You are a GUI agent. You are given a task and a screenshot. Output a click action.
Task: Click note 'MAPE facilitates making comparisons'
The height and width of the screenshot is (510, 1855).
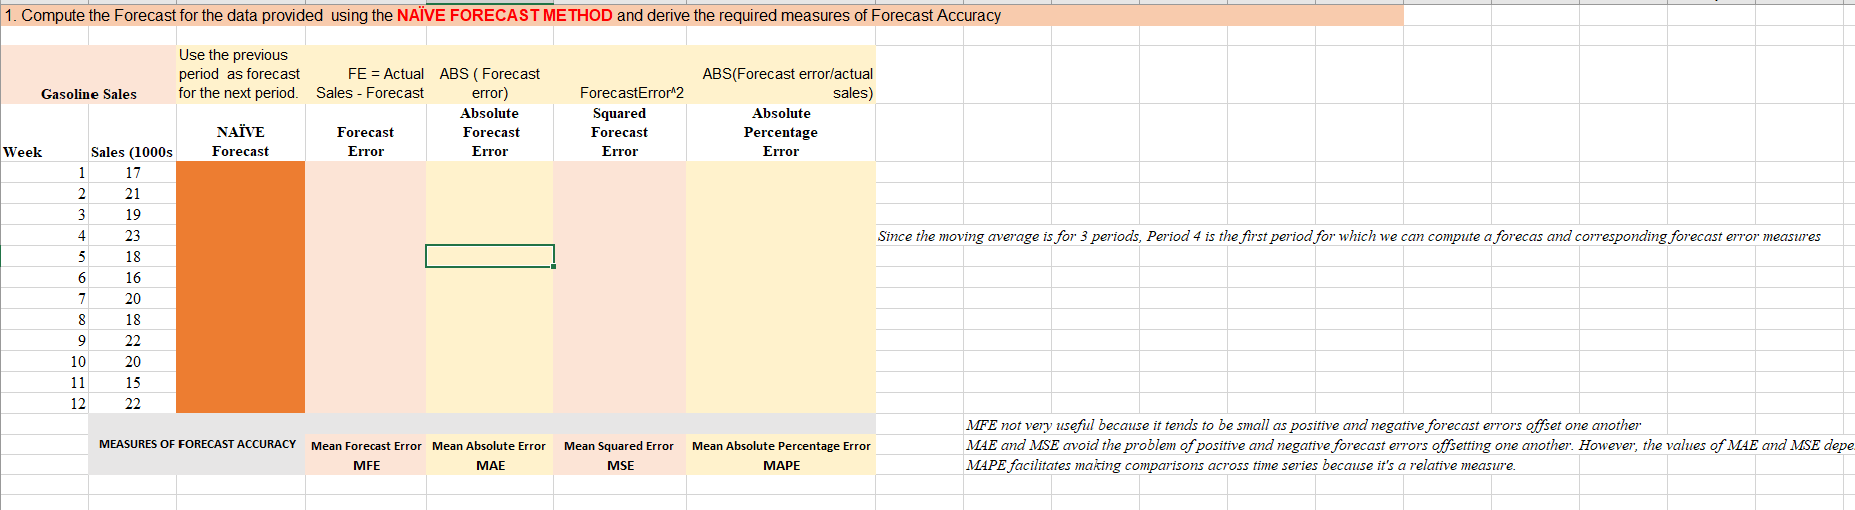point(1241,465)
